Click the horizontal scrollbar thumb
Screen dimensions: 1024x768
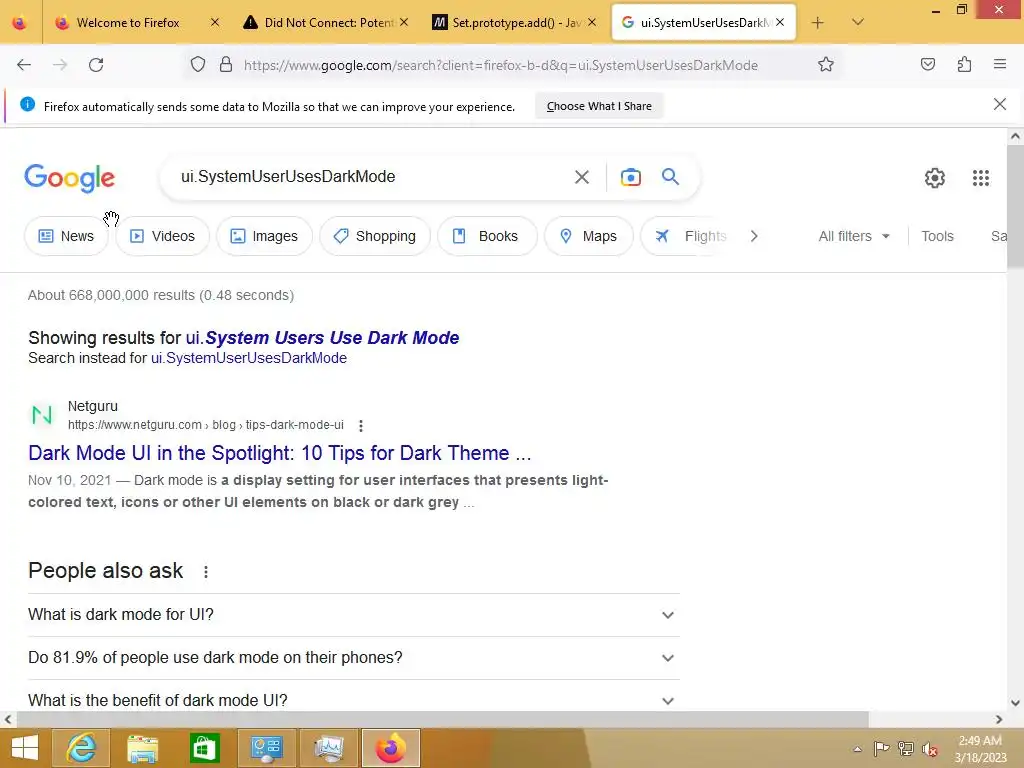tap(442, 719)
